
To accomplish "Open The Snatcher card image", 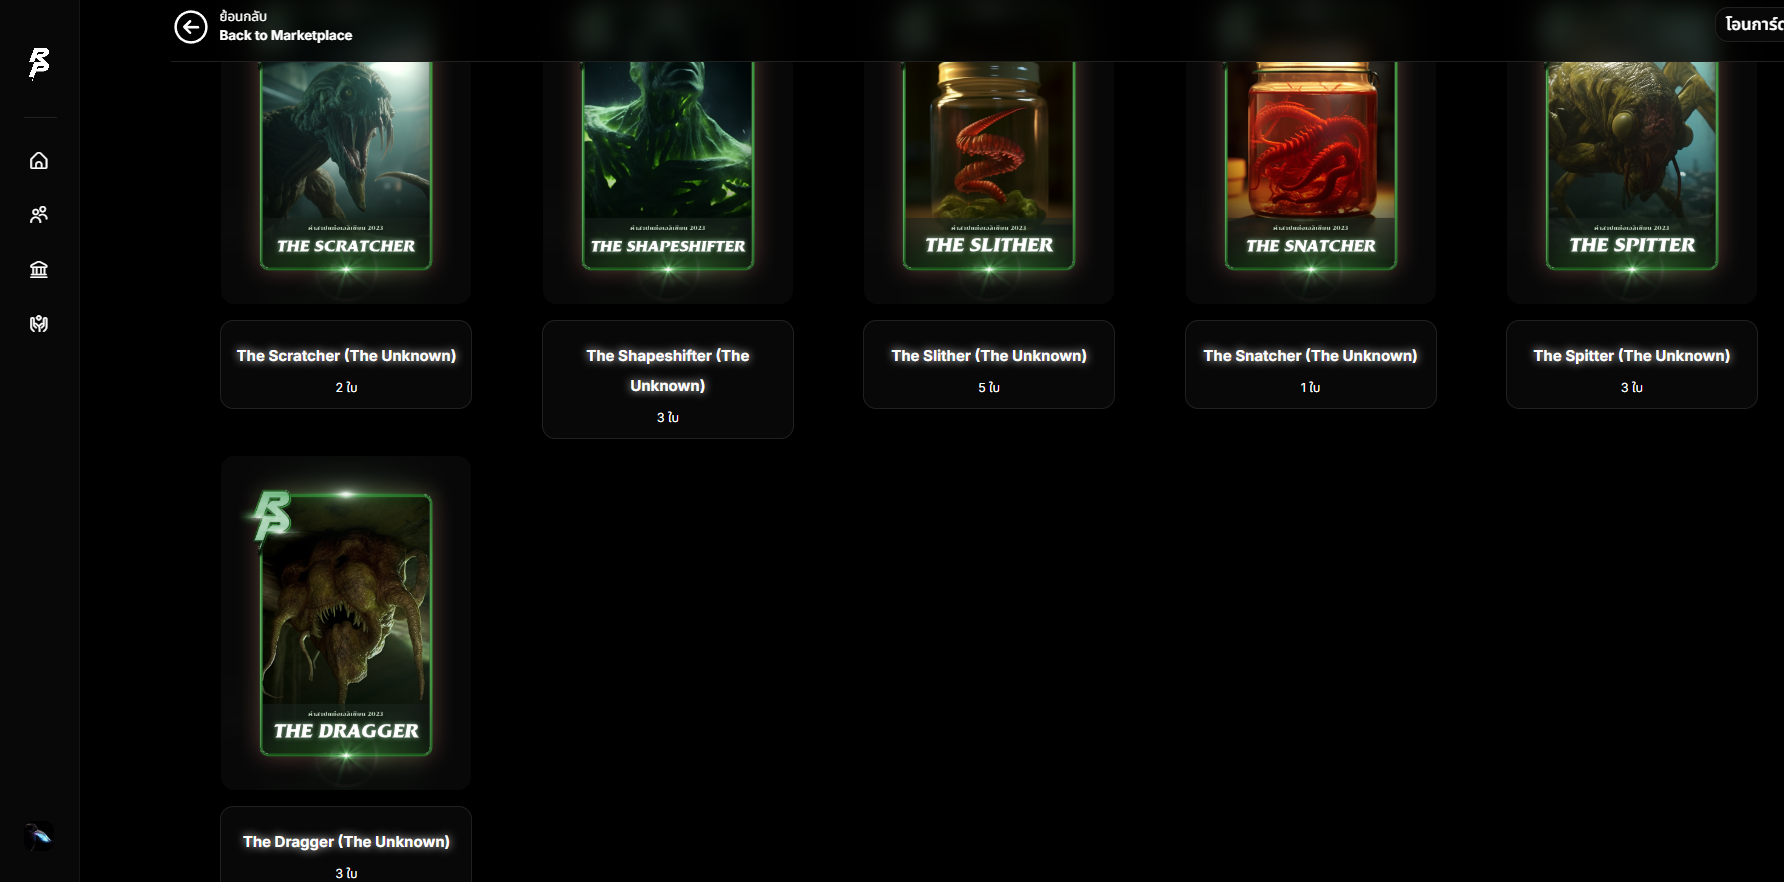I will (x=1311, y=166).
